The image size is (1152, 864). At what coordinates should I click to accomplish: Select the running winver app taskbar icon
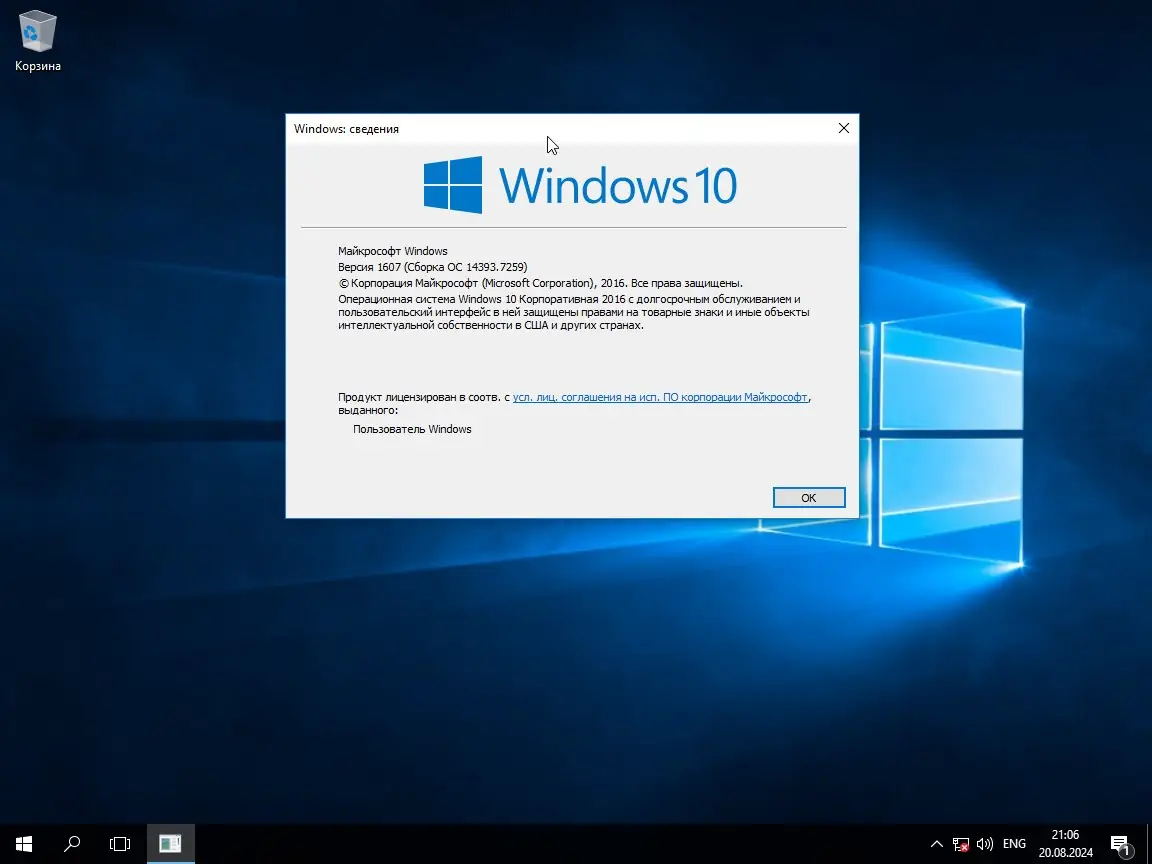[170, 843]
